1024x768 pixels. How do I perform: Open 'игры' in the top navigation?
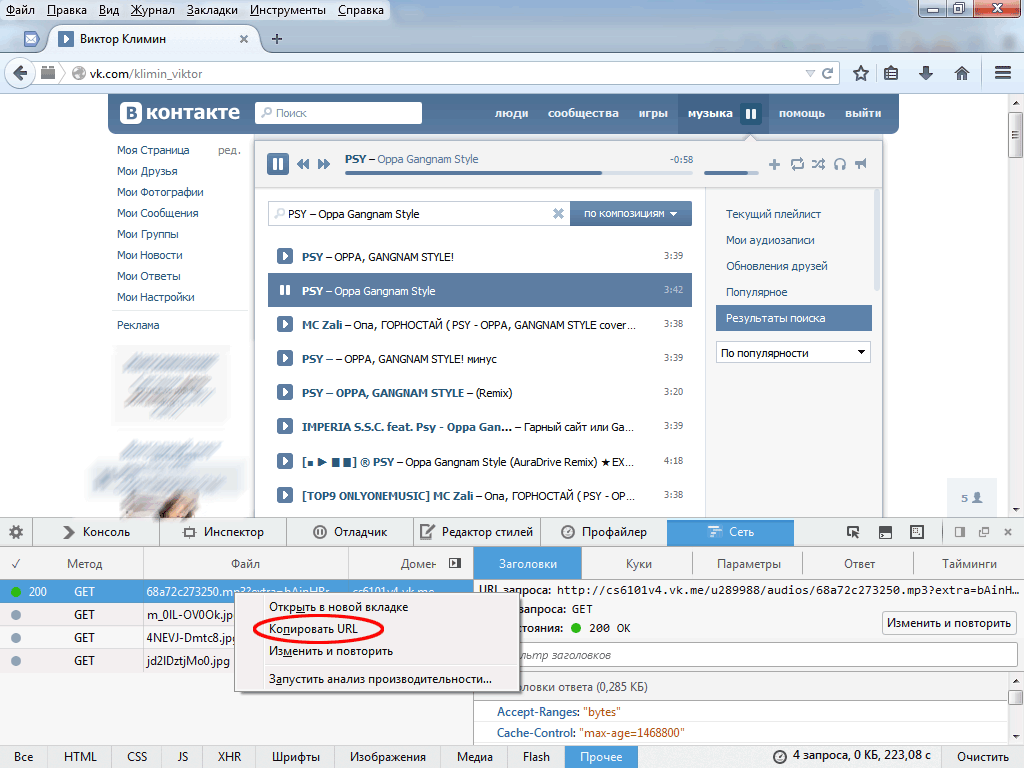click(653, 113)
